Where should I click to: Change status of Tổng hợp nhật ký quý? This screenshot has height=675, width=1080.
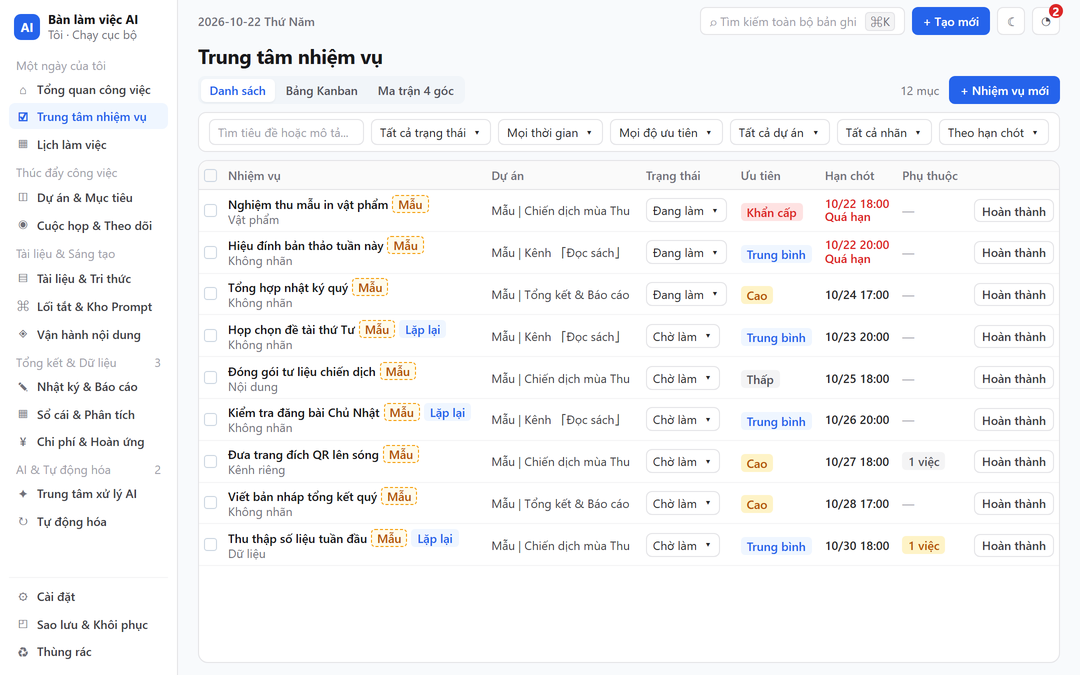tap(686, 295)
